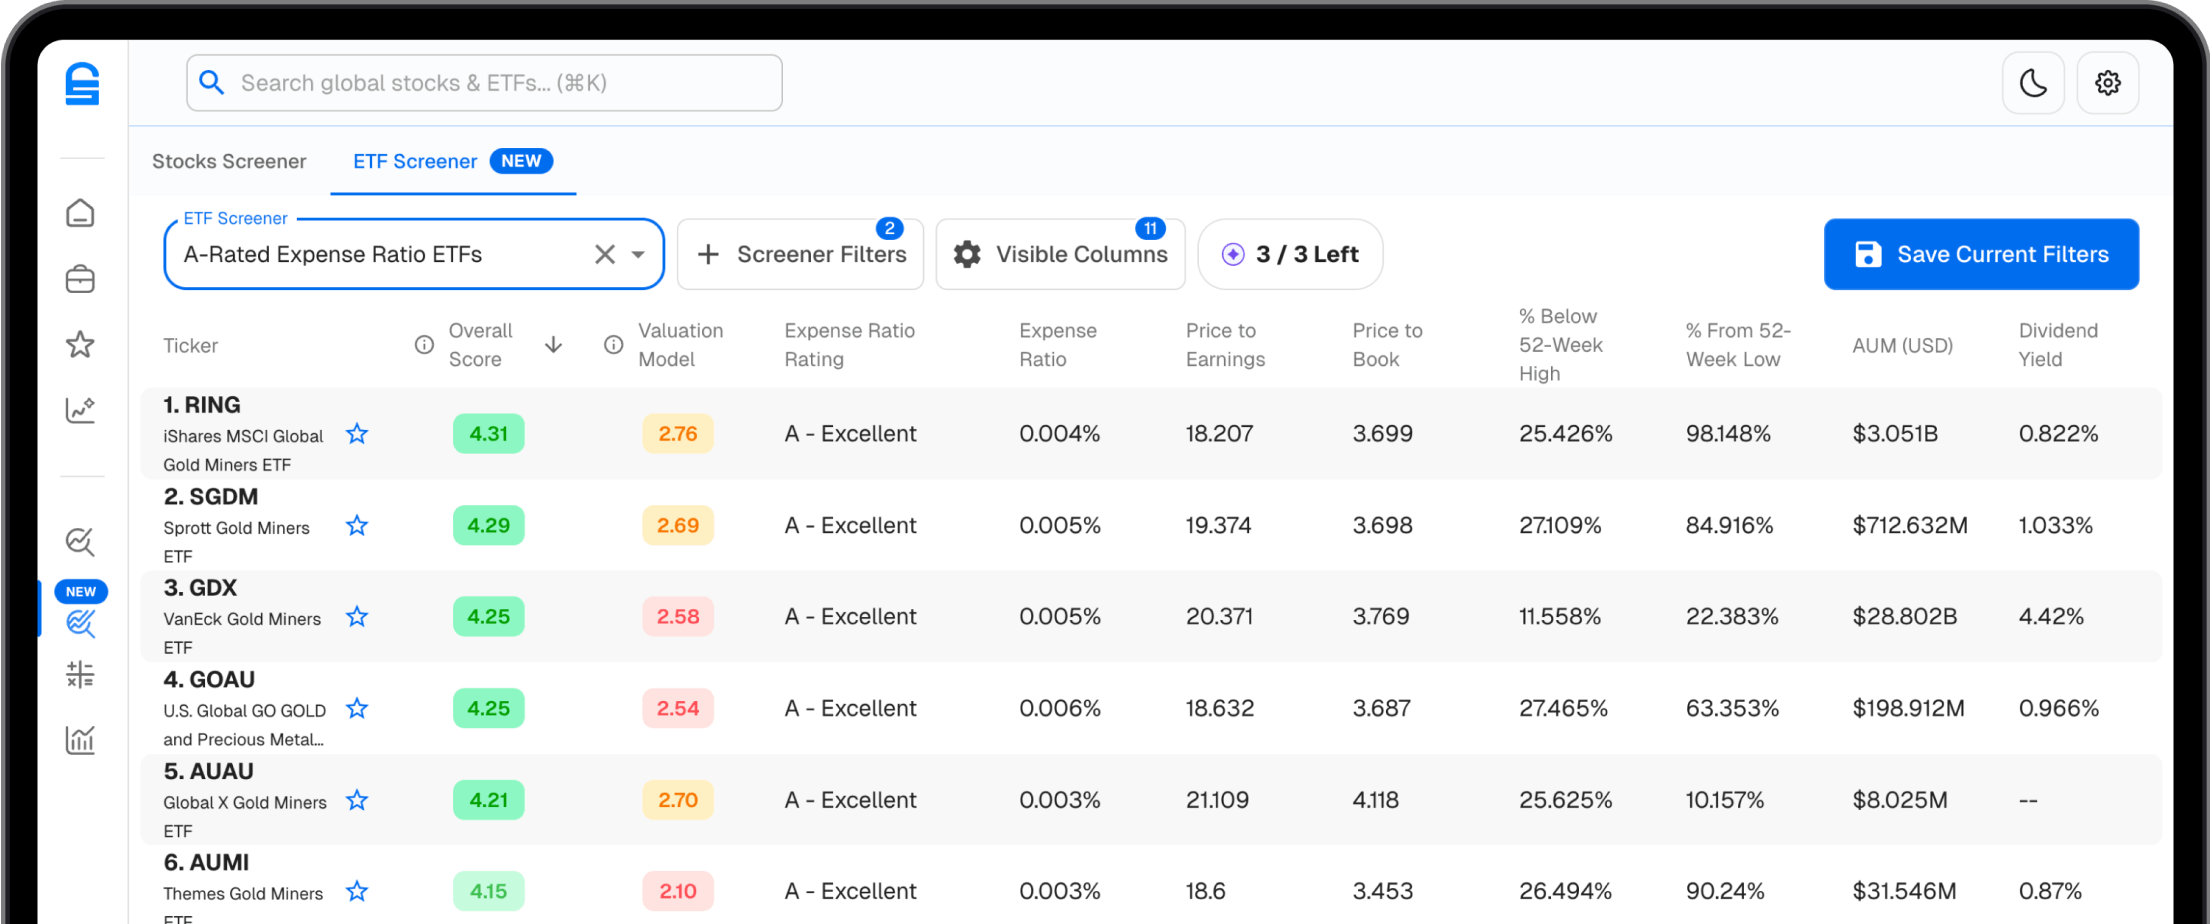Image resolution: width=2210 pixels, height=924 pixels.
Task: Favorite AUMI with its star icon
Action: (357, 891)
